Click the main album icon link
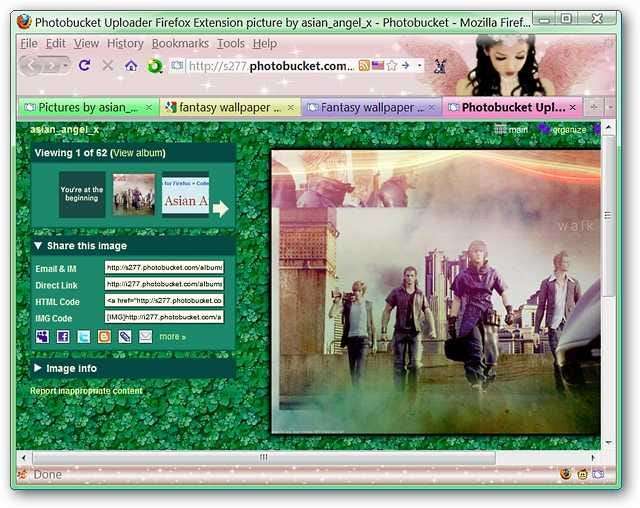This screenshot has height=508, width=640. pos(511,130)
